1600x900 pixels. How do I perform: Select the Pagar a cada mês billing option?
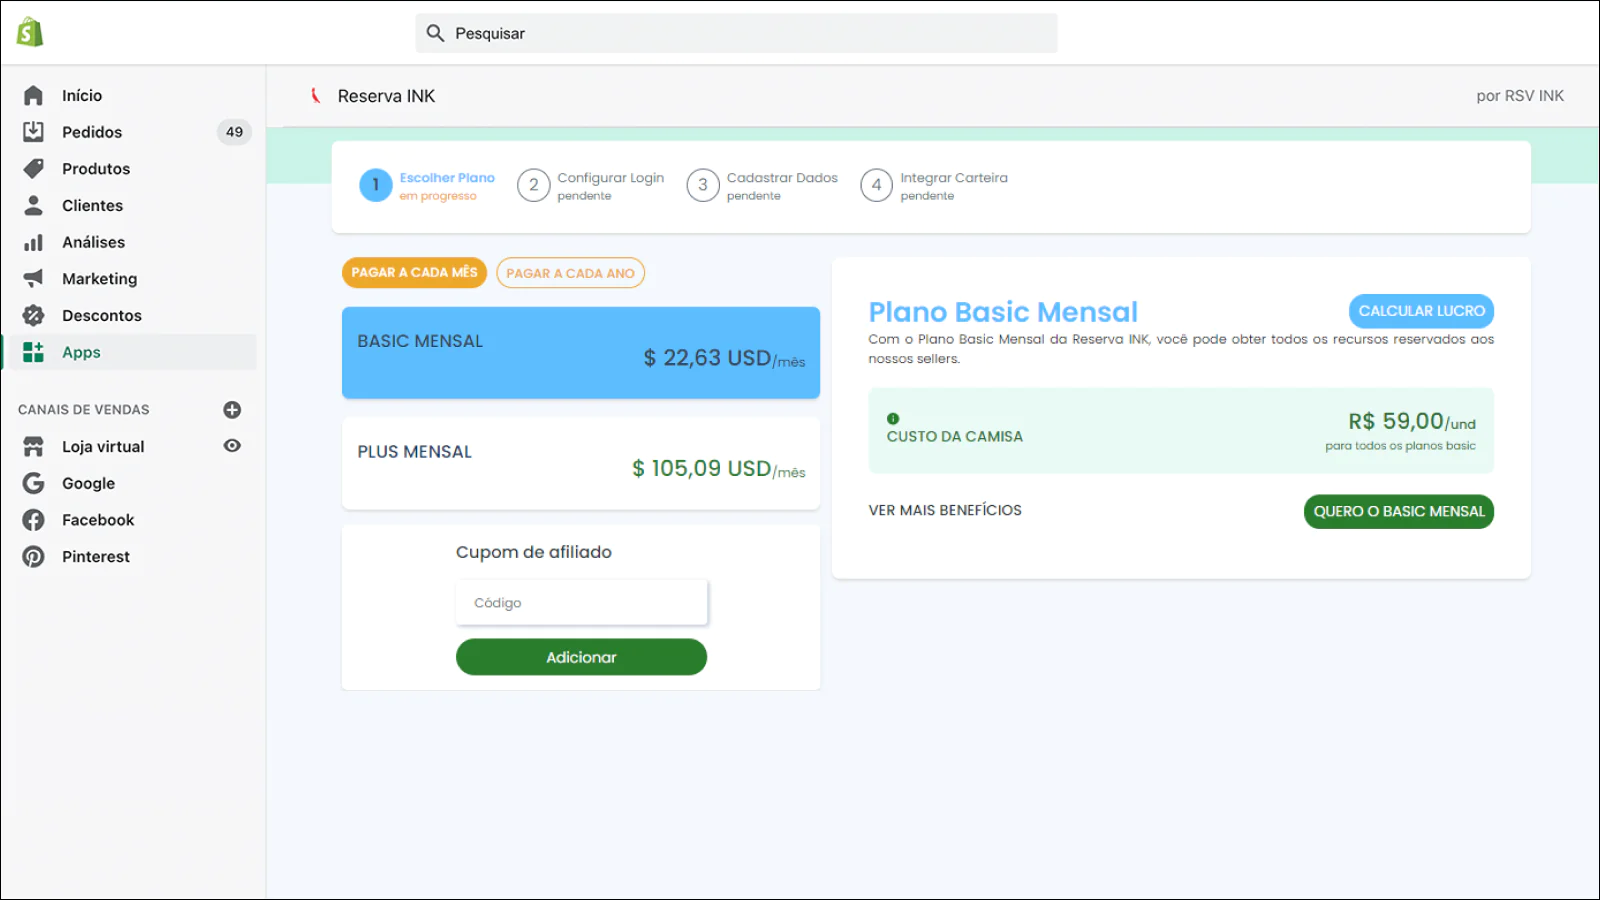(x=414, y=272)
